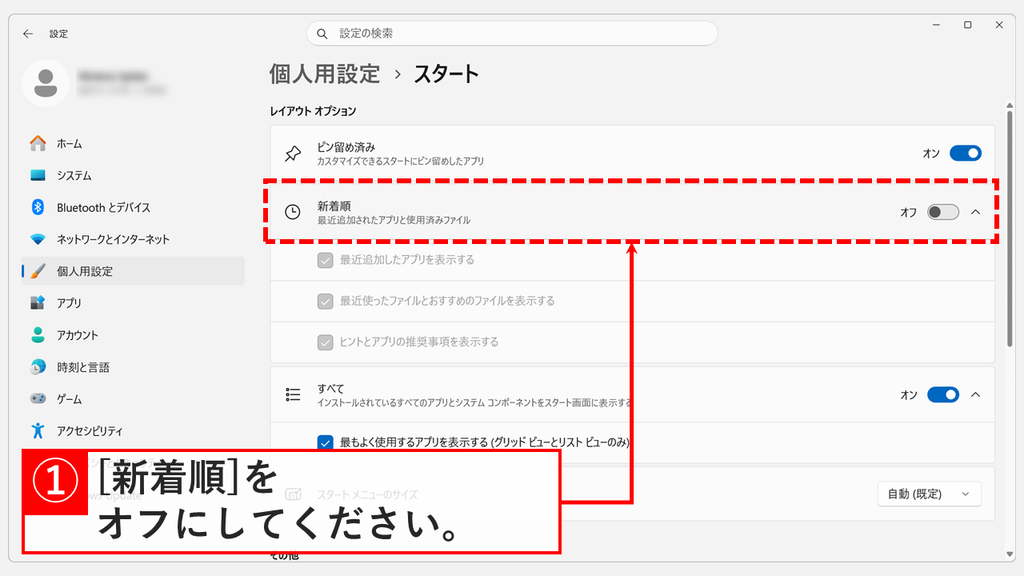1024x576 pixels.
Task: Turn off the ピン留め済み toggle
Action: point(965,153)
